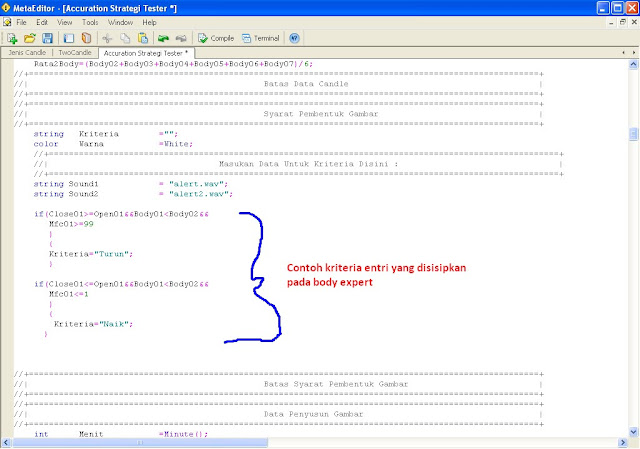640x449 pixels.
Task: Click the vertical scrollbar thumb
Action: click(x=633, y=134)
